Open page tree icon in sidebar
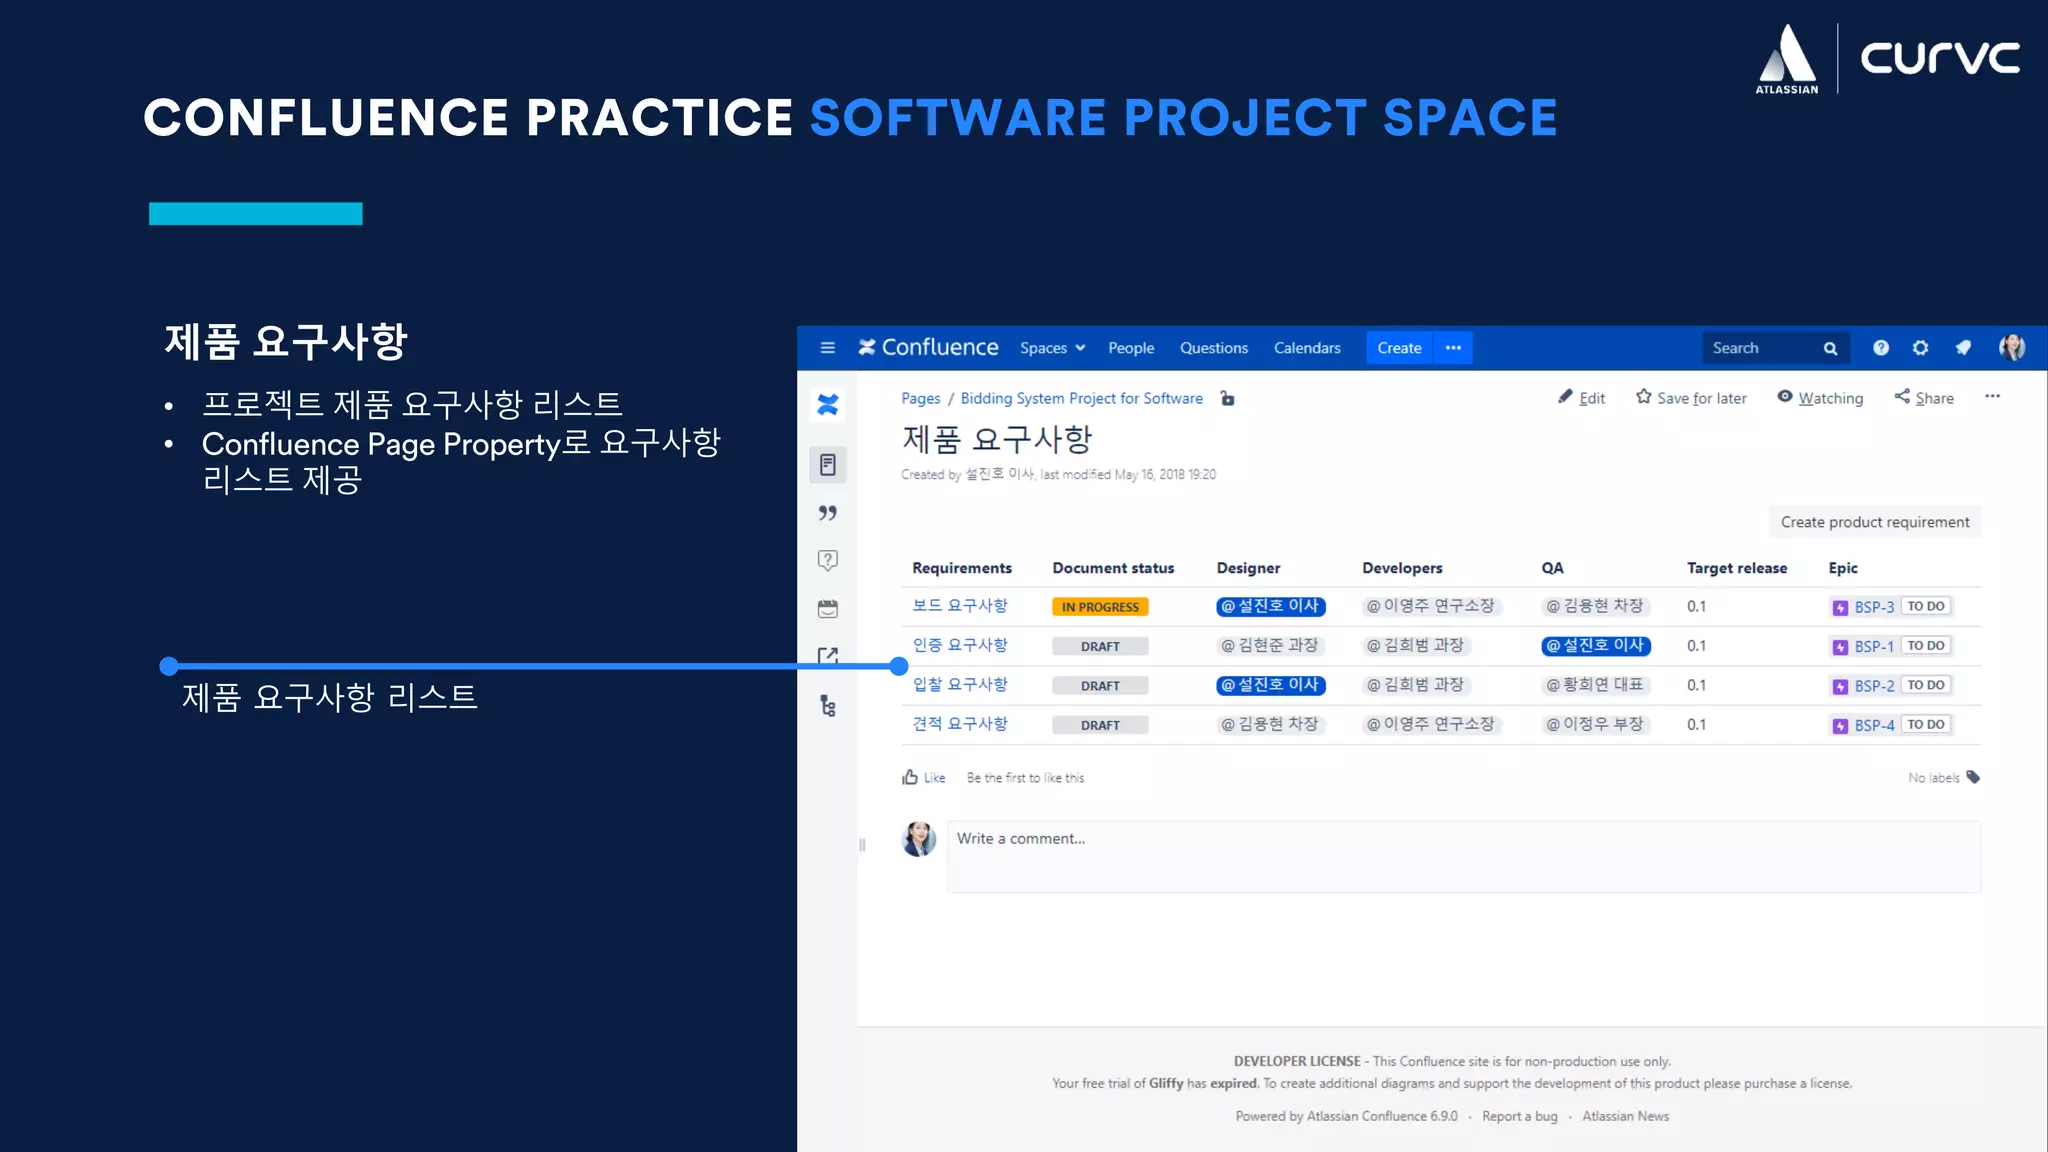The width and height of the screenshot is (2048, 1152). coord(828,706)
